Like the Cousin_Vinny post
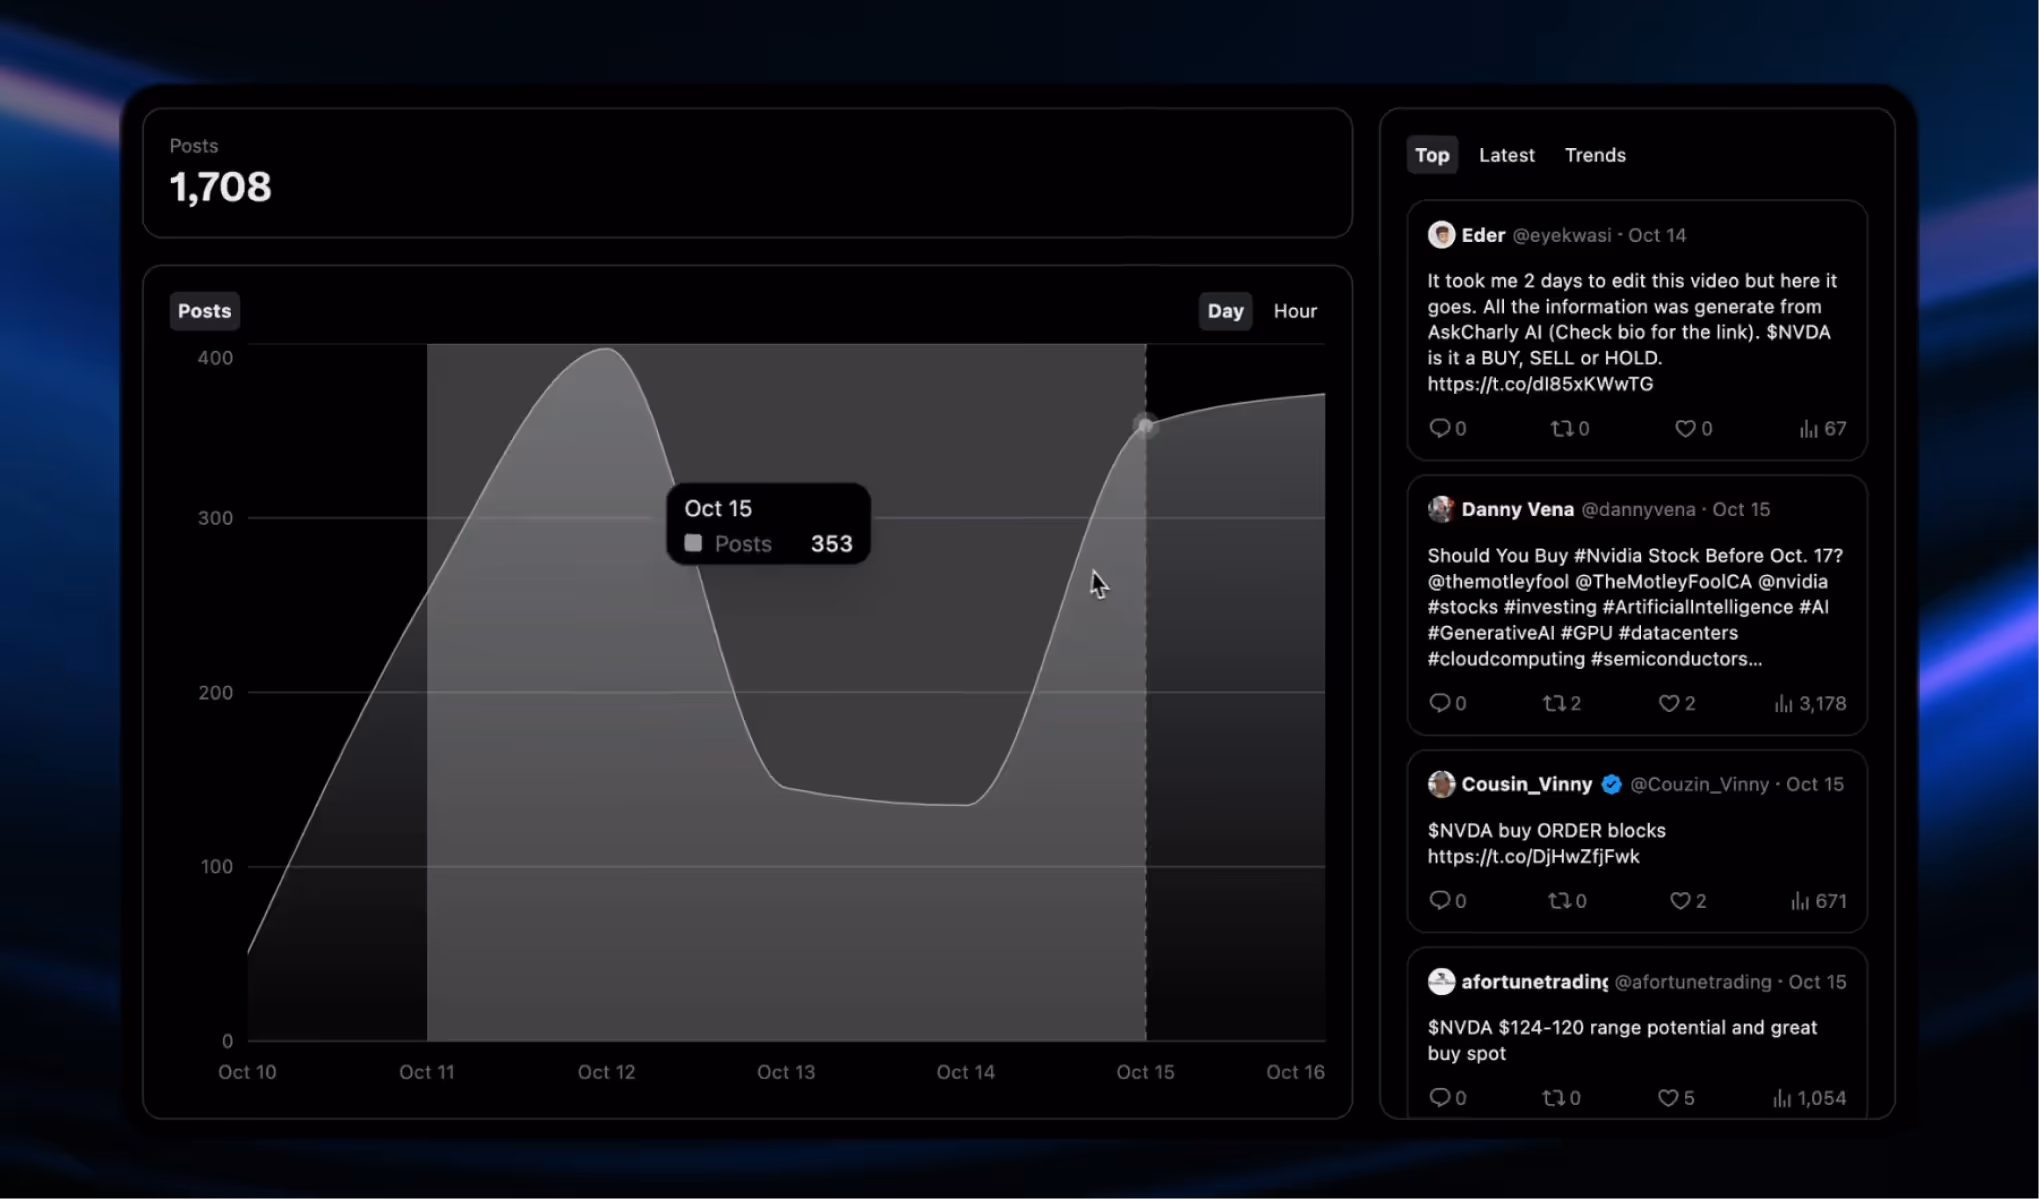The image size is (2039, 1199). (x=1679, y=901)
